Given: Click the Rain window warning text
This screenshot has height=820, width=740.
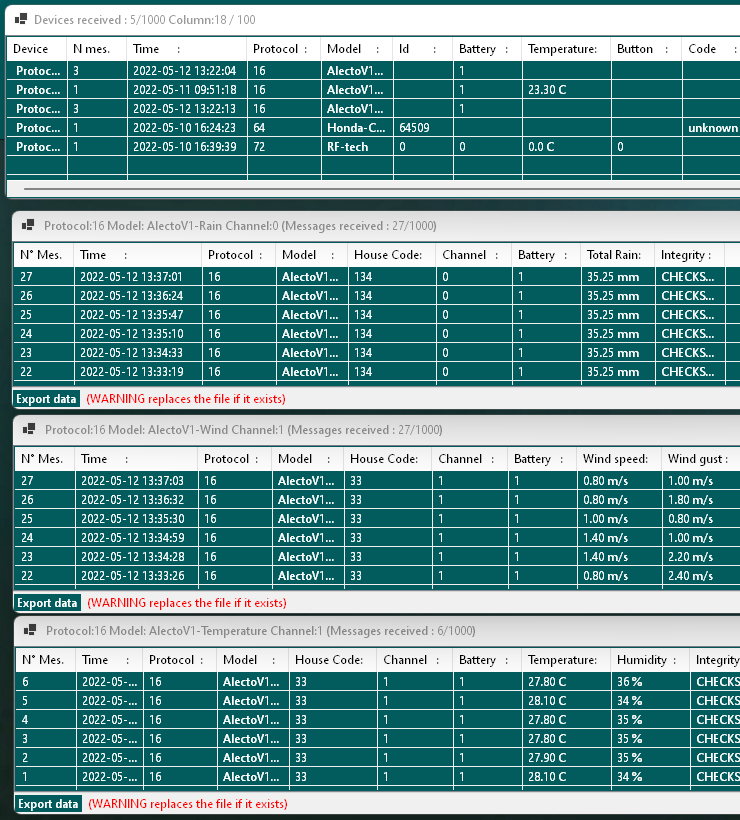Looking at the screenshot, I should pyautogui.click(x=186, y=399).
